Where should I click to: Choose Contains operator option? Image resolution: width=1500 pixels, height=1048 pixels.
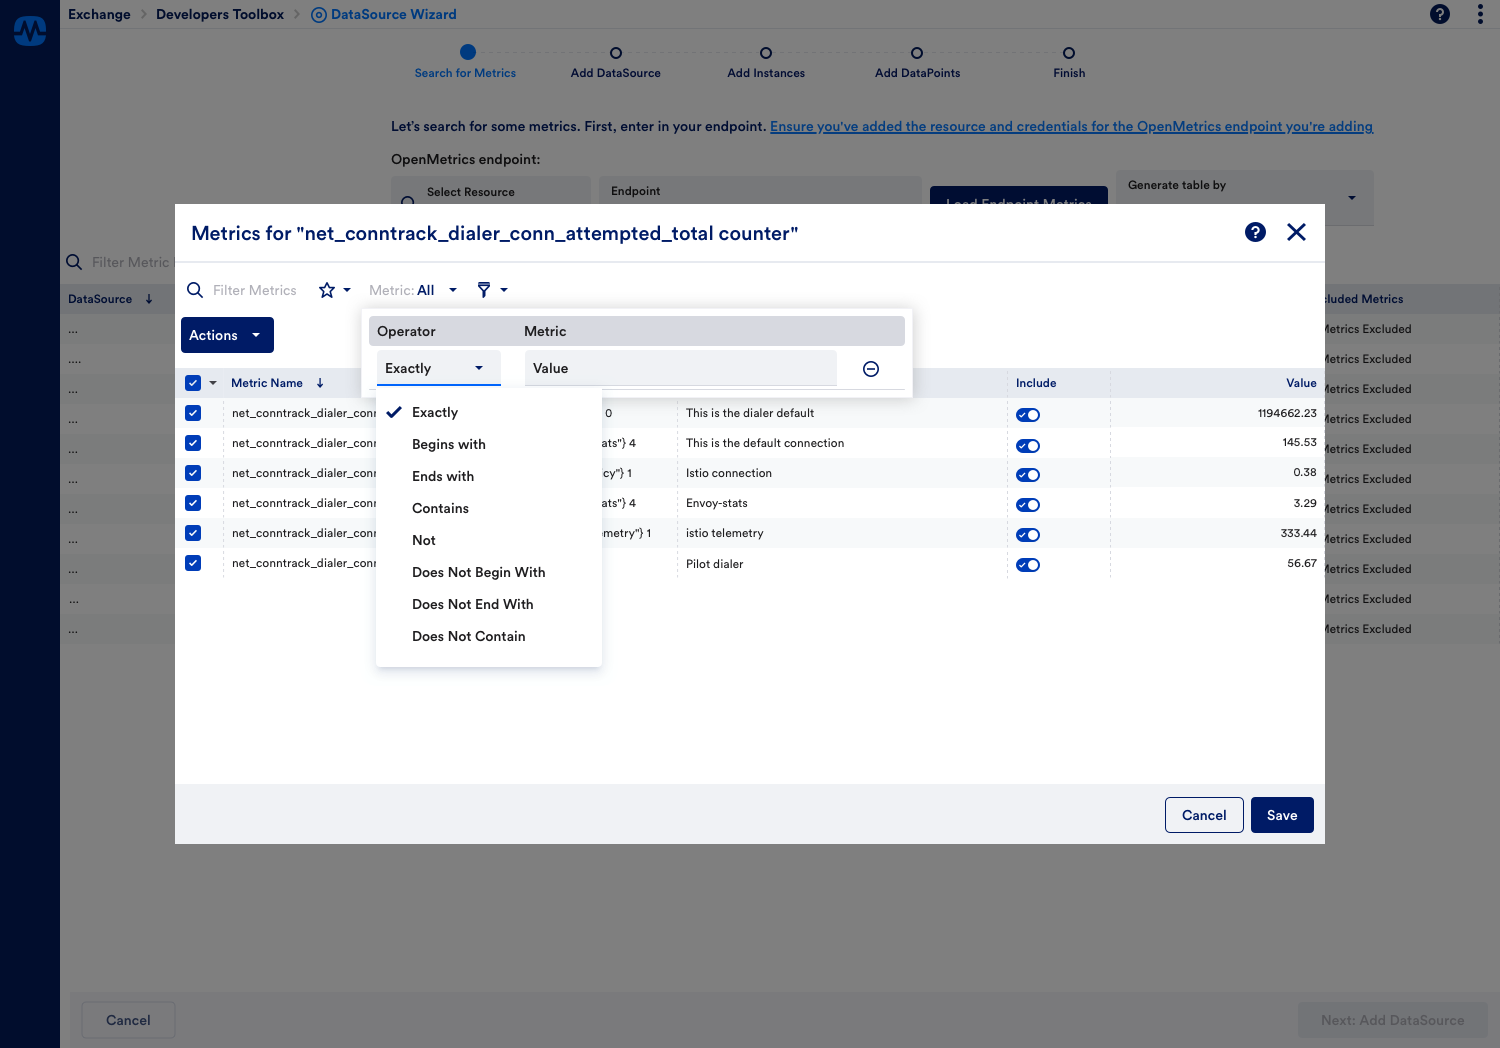click(489, 508)
